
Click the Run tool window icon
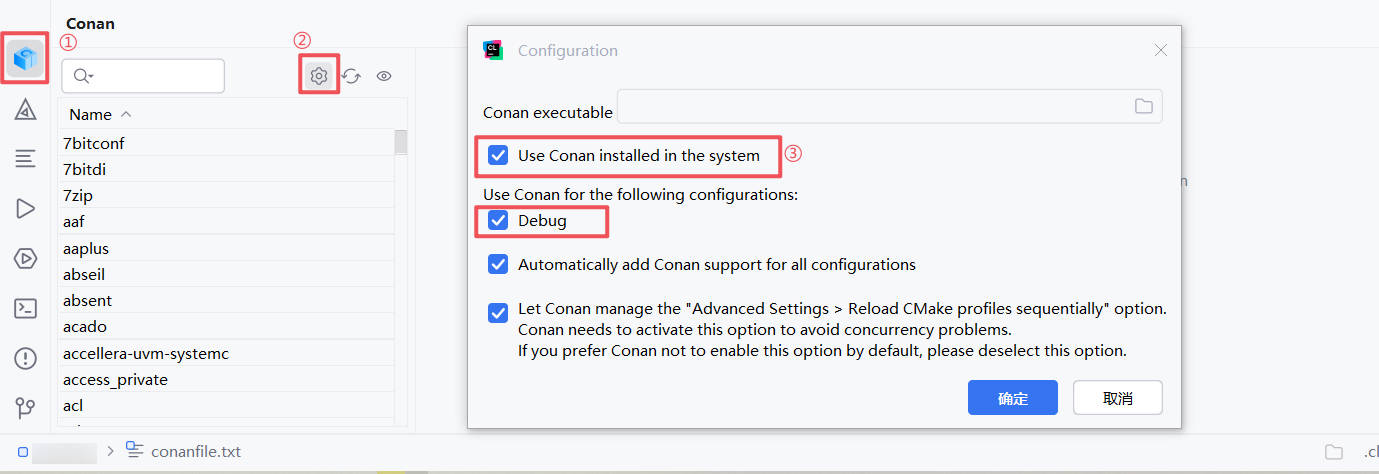[26, 208]
